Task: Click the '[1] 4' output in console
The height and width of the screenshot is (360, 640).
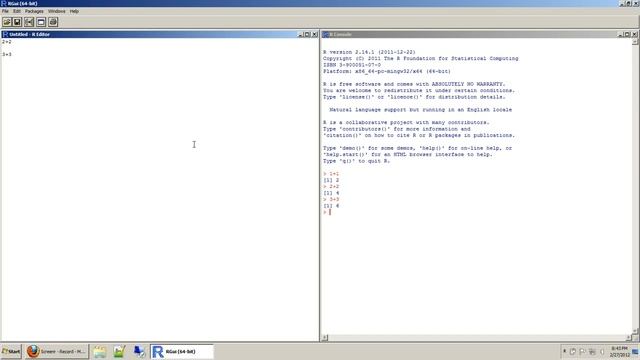Action: point(331,193)
